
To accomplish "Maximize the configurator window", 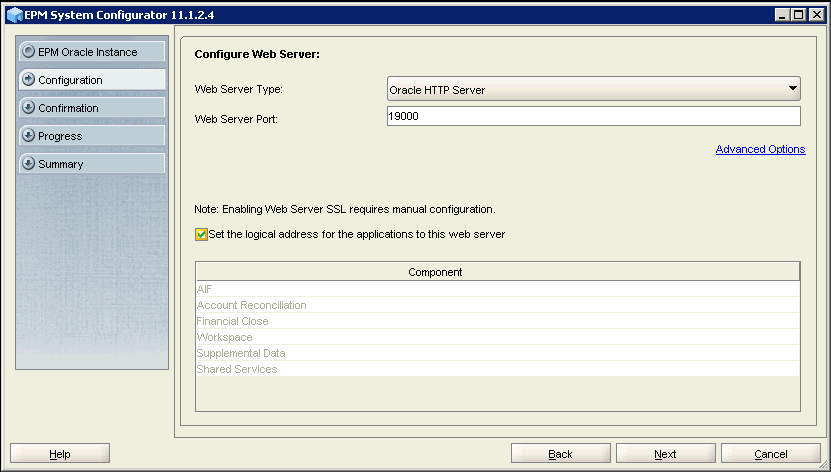I will (x=799, y=15).
